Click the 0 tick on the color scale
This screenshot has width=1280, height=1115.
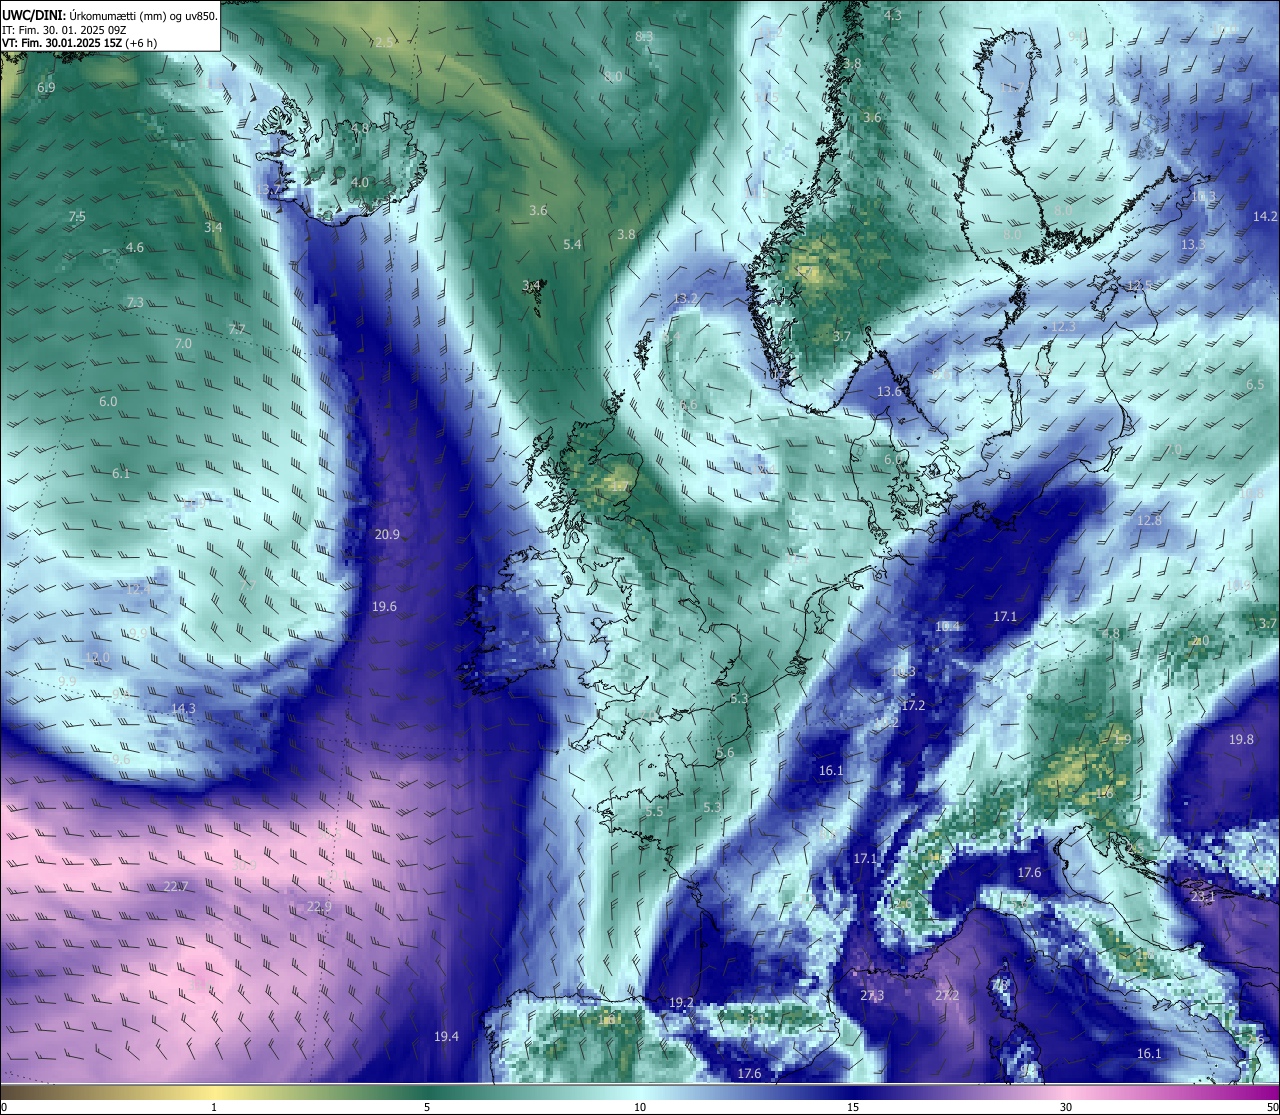coord(4,1107)
